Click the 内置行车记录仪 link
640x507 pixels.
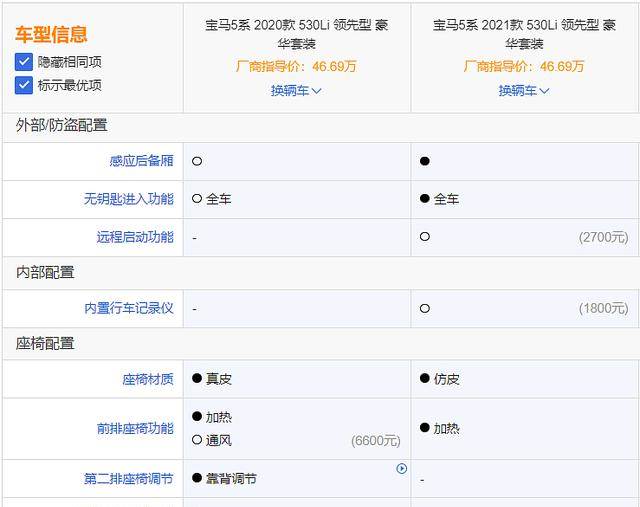pyautogui.click(x=129, y=309)
